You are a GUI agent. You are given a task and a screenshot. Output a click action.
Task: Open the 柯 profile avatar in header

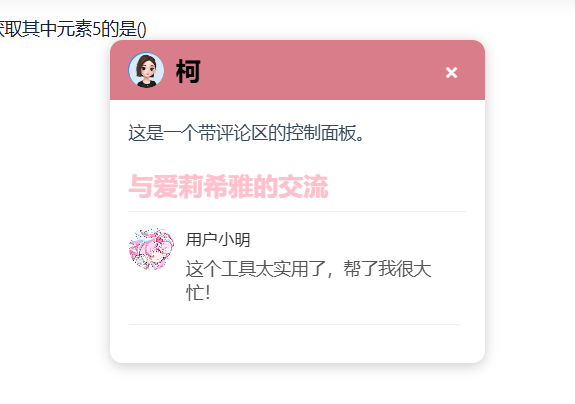pyautogui.click(x=146, y=70)
